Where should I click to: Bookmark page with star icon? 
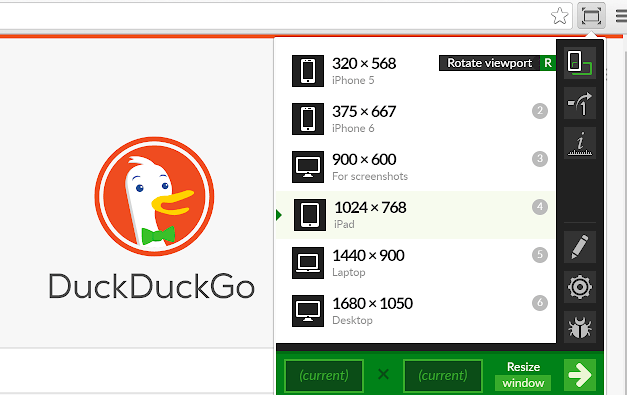tap(559, 16)
